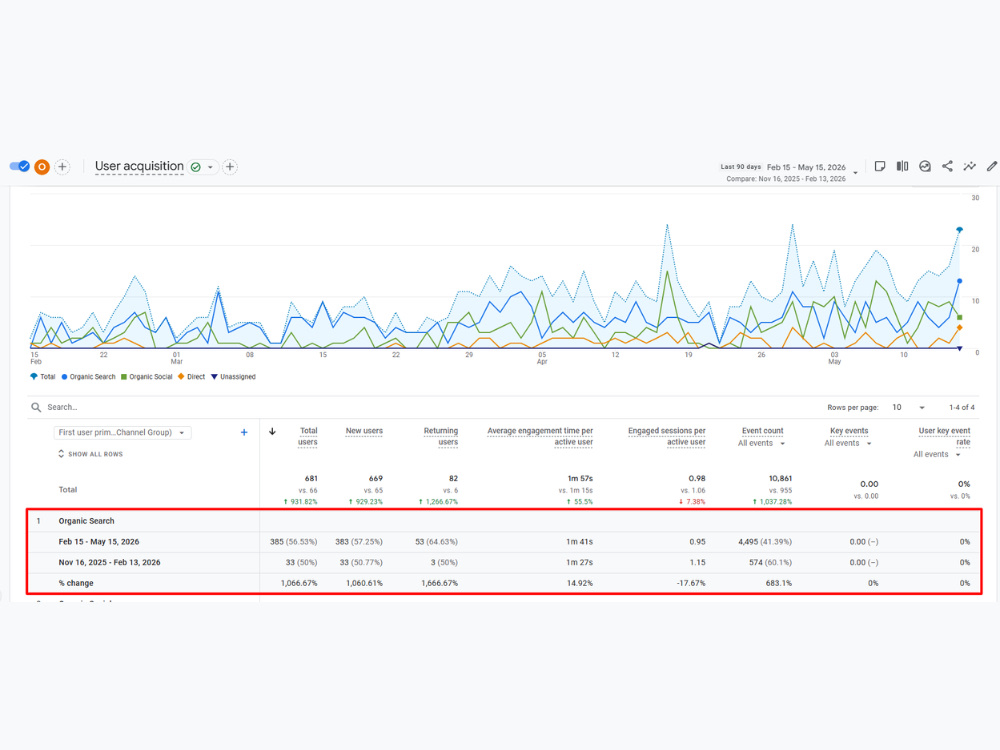The image size is (1000, 750).
Task: Toggle the Organic Social legend item
Action: pyautogui.click(x=147, y=377)
